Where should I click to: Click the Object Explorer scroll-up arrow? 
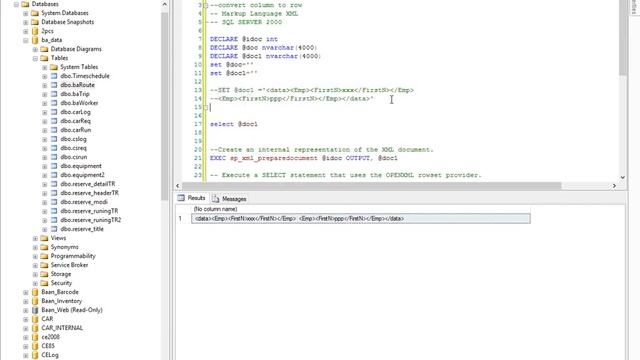164,4
